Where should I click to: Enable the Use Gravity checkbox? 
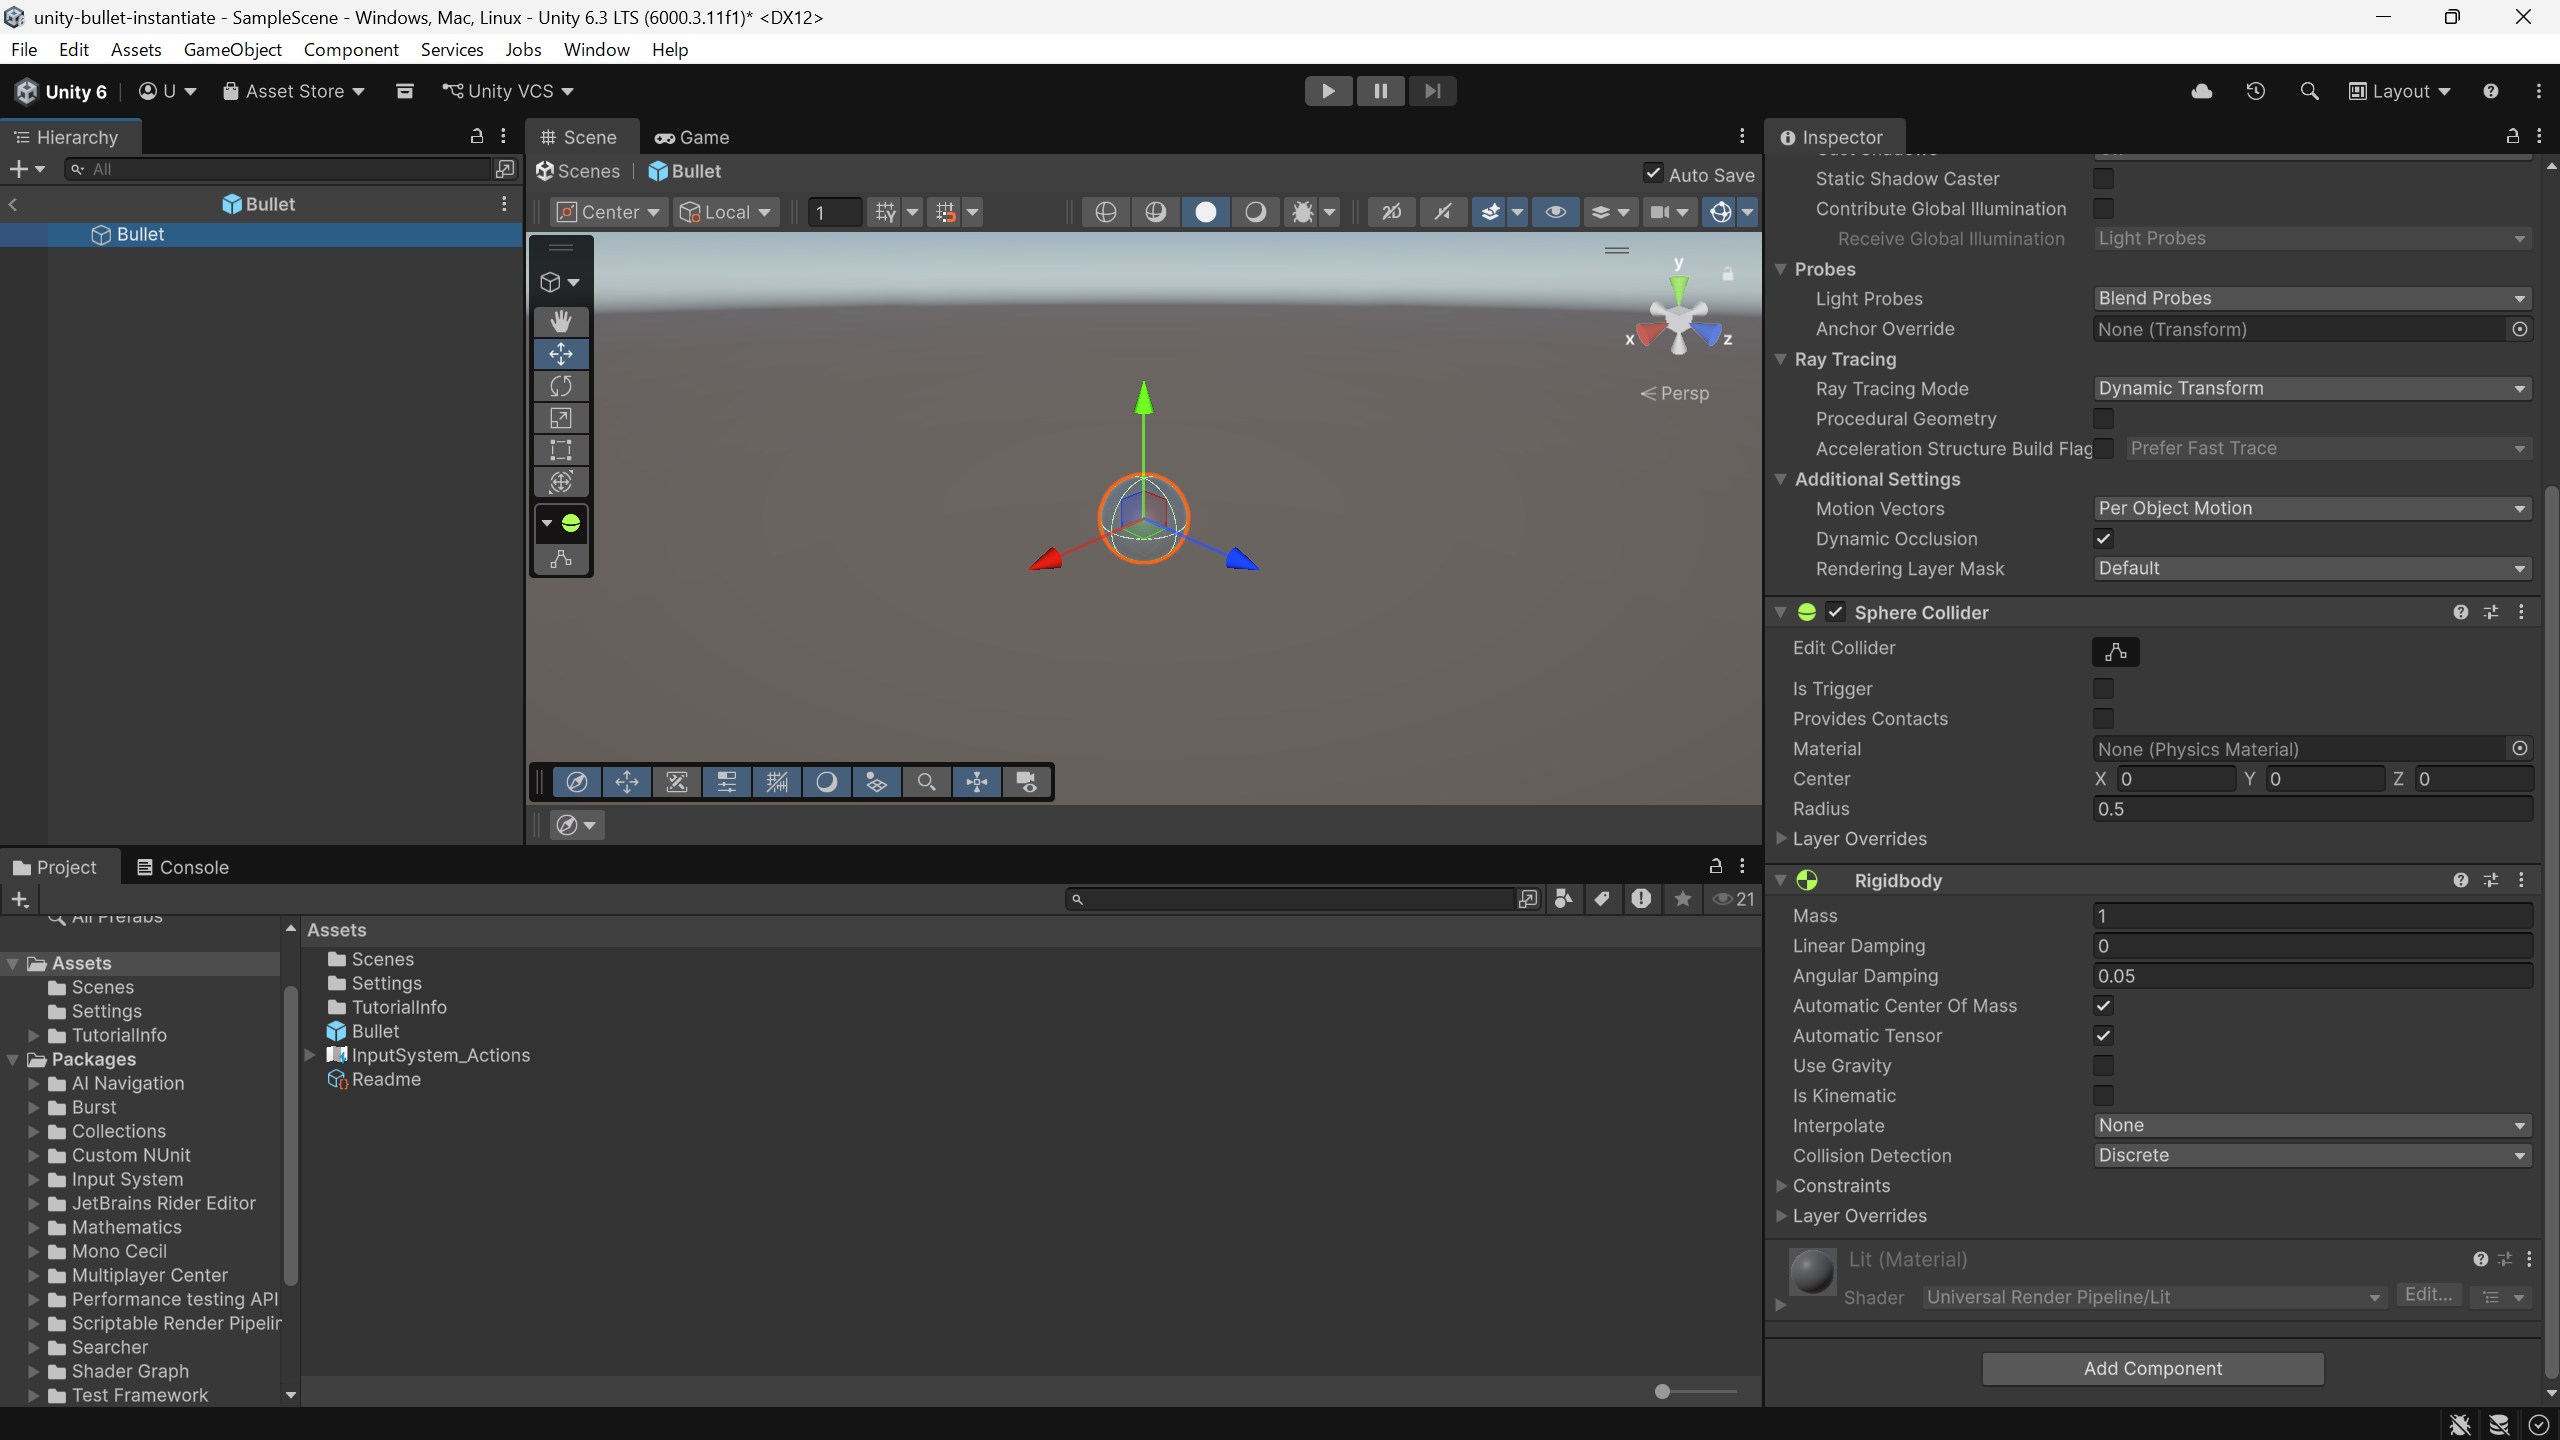pyautogui.click(x=2103, y=1066)
